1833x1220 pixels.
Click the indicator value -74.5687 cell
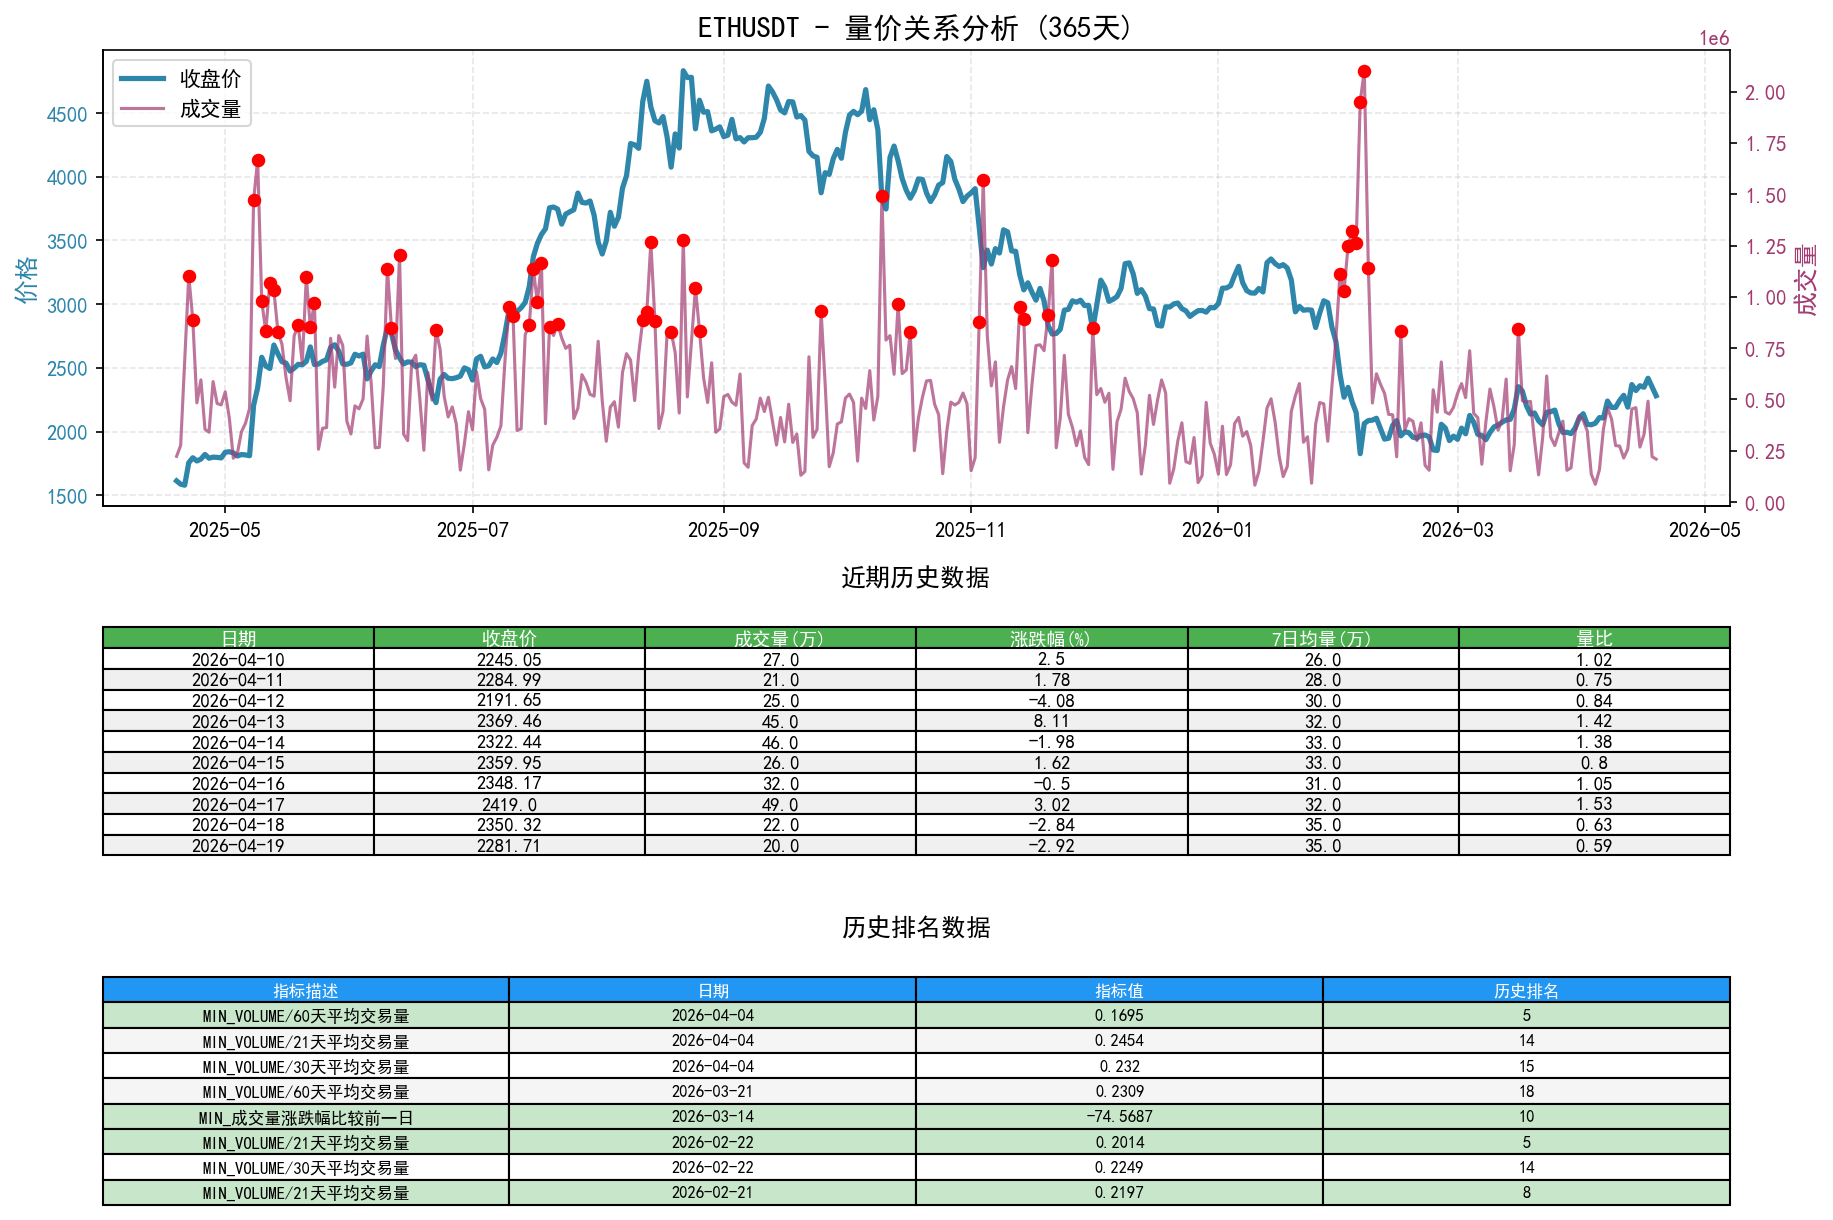tap(1119, 1117)
